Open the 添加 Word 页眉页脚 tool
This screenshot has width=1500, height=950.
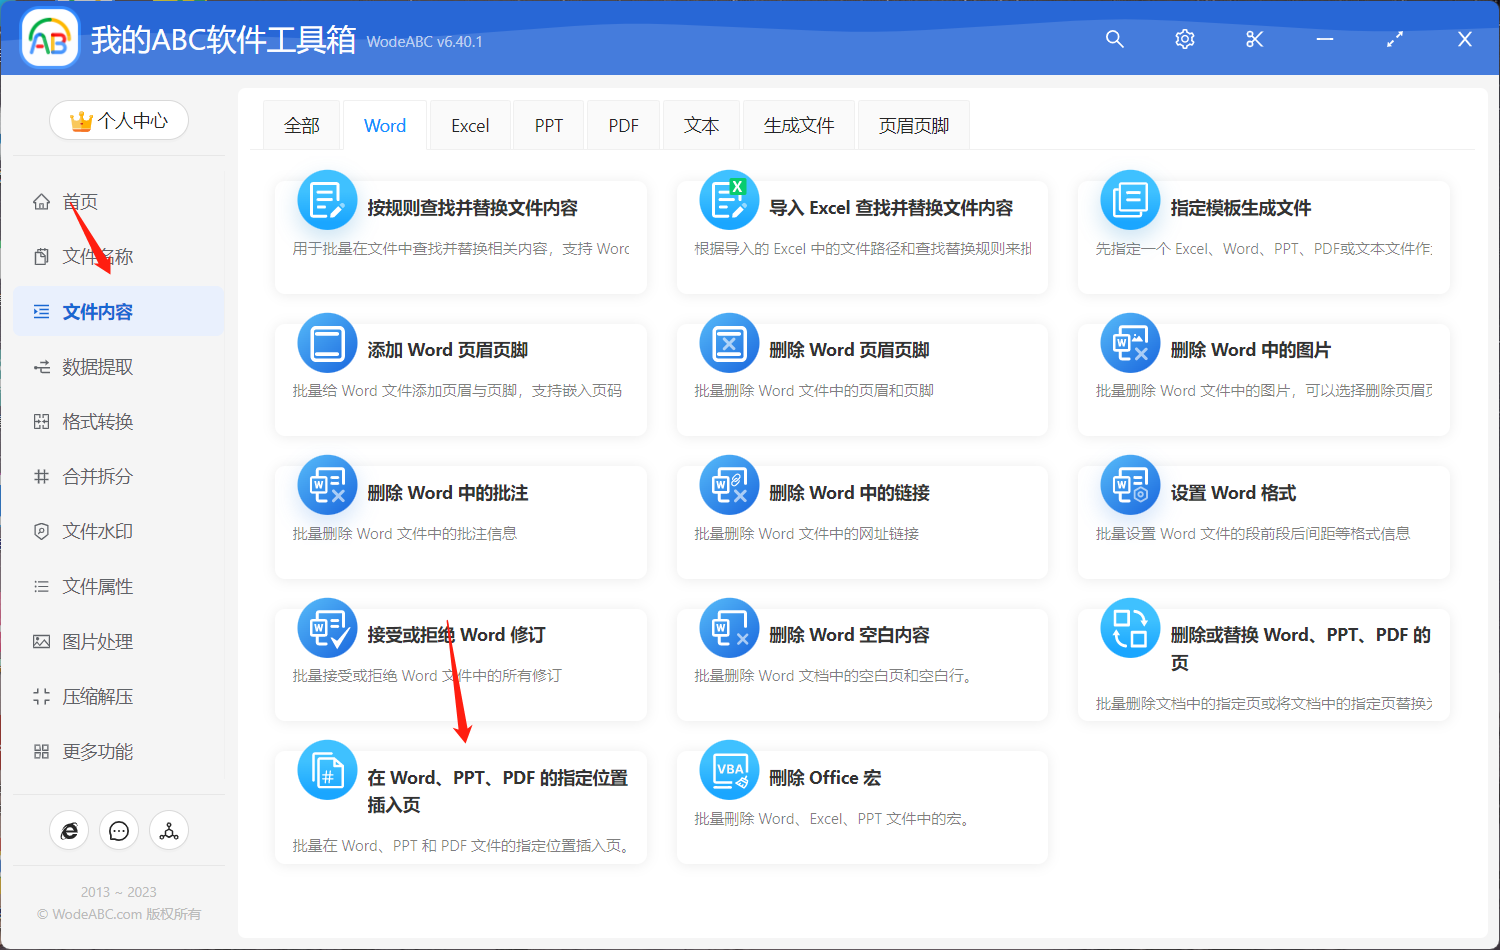pyautogui.click(x=460, y=378)
